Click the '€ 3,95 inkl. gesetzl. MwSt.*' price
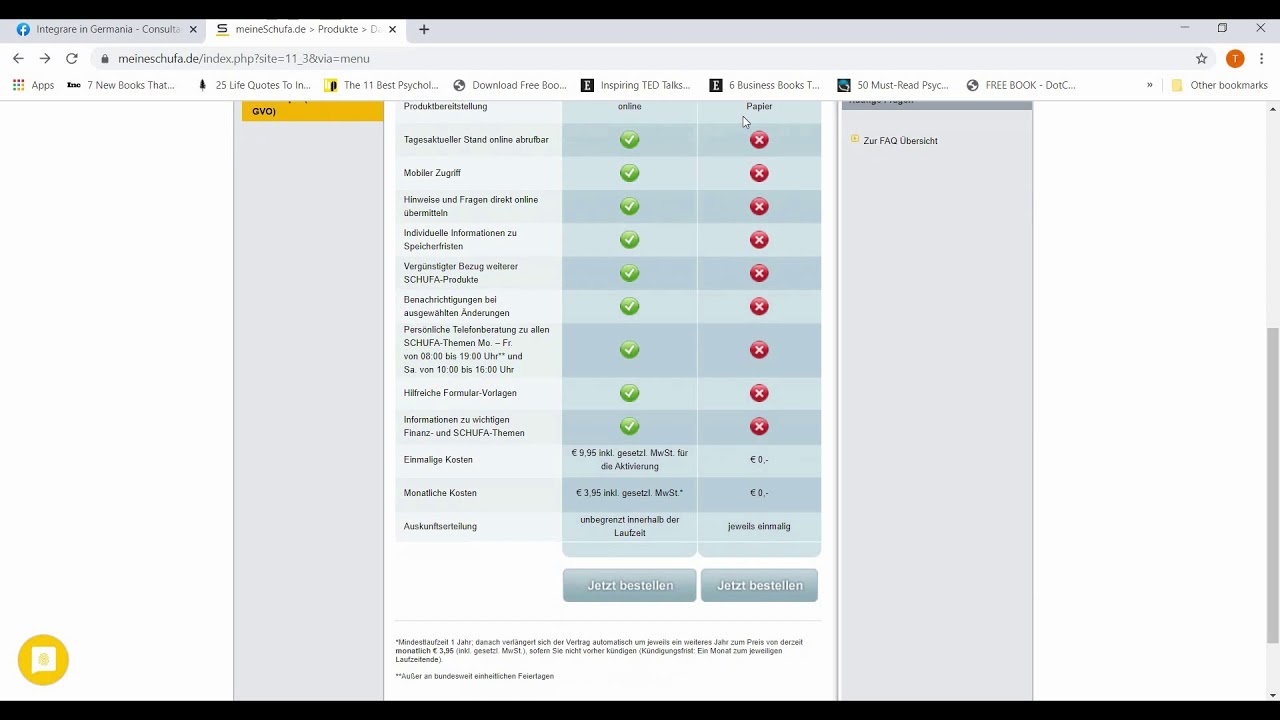This screenshot has height=720, width=1280. pyautogui.click(x=629, y=493)
